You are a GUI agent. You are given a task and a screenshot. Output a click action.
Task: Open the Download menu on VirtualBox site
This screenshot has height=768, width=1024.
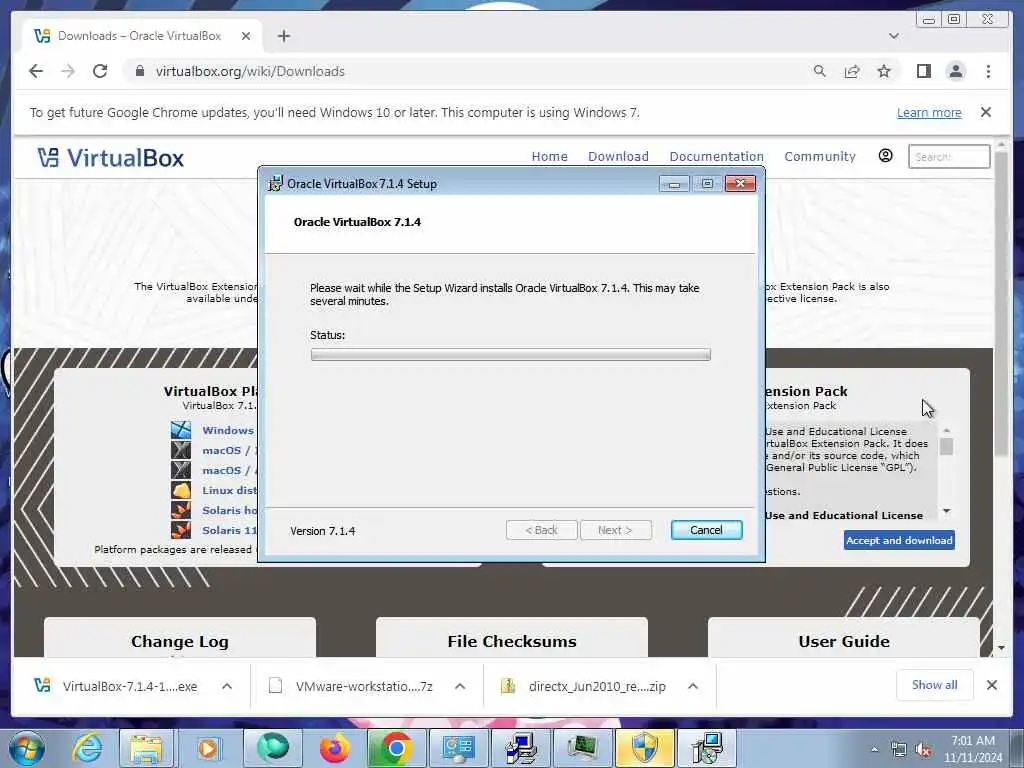618,157
